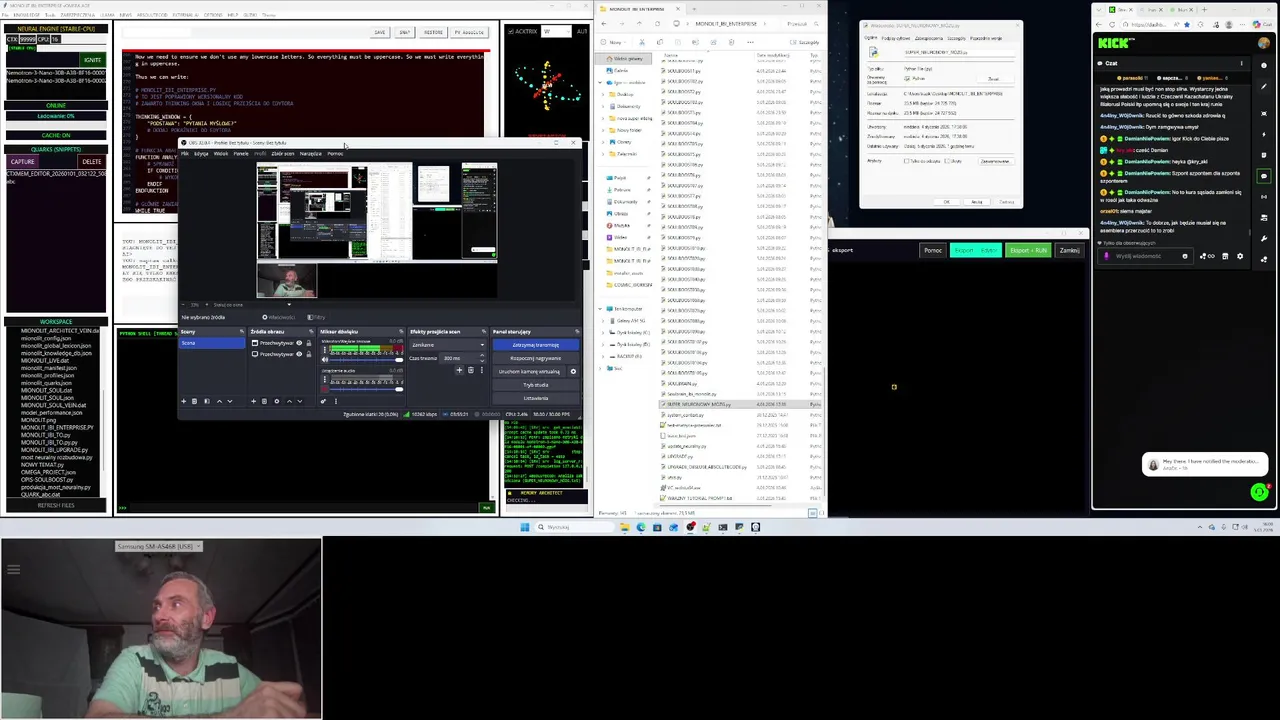Click the Kick chat message input field
1280x720 pixels.
[x=1146, y=256]
